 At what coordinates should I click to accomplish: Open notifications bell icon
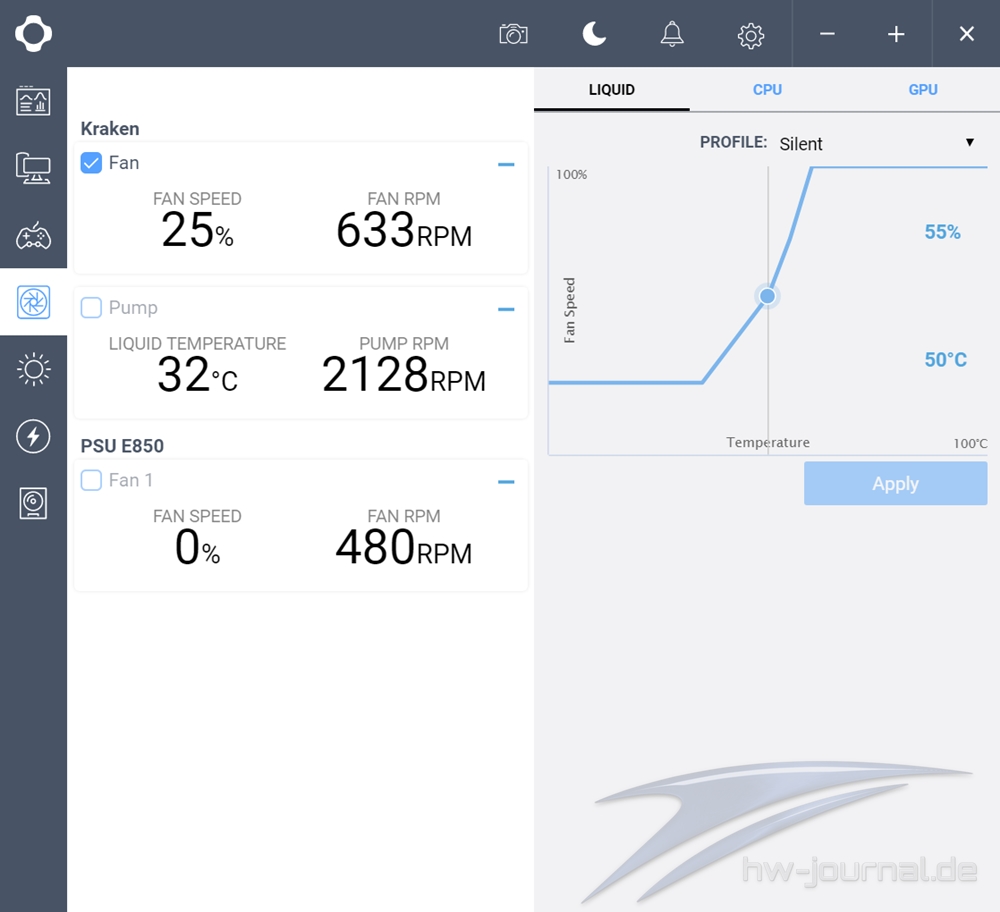(672, 34)
